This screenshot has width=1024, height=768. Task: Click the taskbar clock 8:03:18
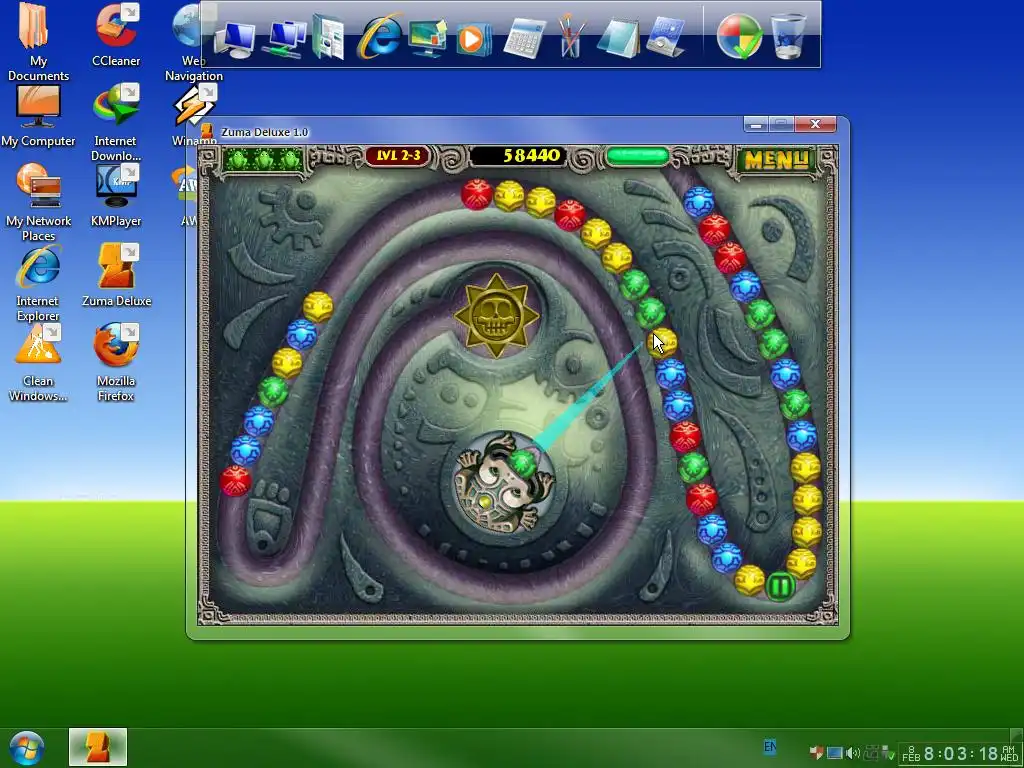pyautogui.click(x=961, y=754)
